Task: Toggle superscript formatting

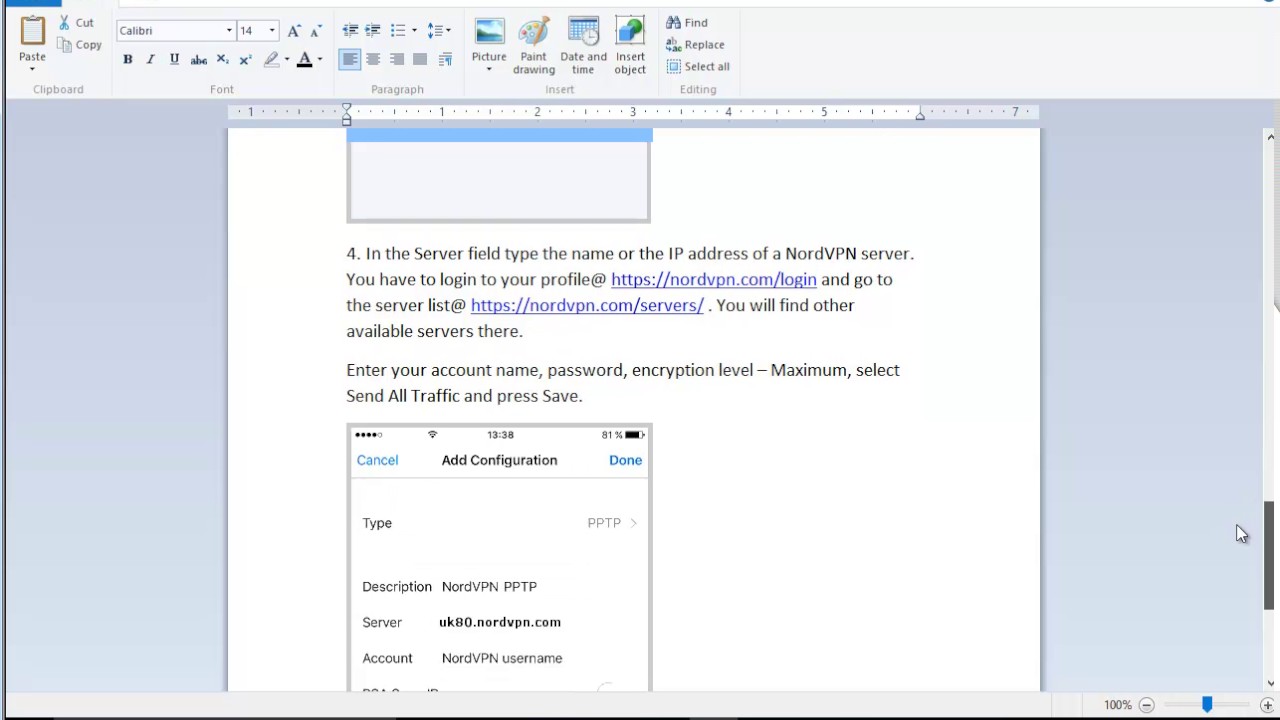Action: pos(245,60)
